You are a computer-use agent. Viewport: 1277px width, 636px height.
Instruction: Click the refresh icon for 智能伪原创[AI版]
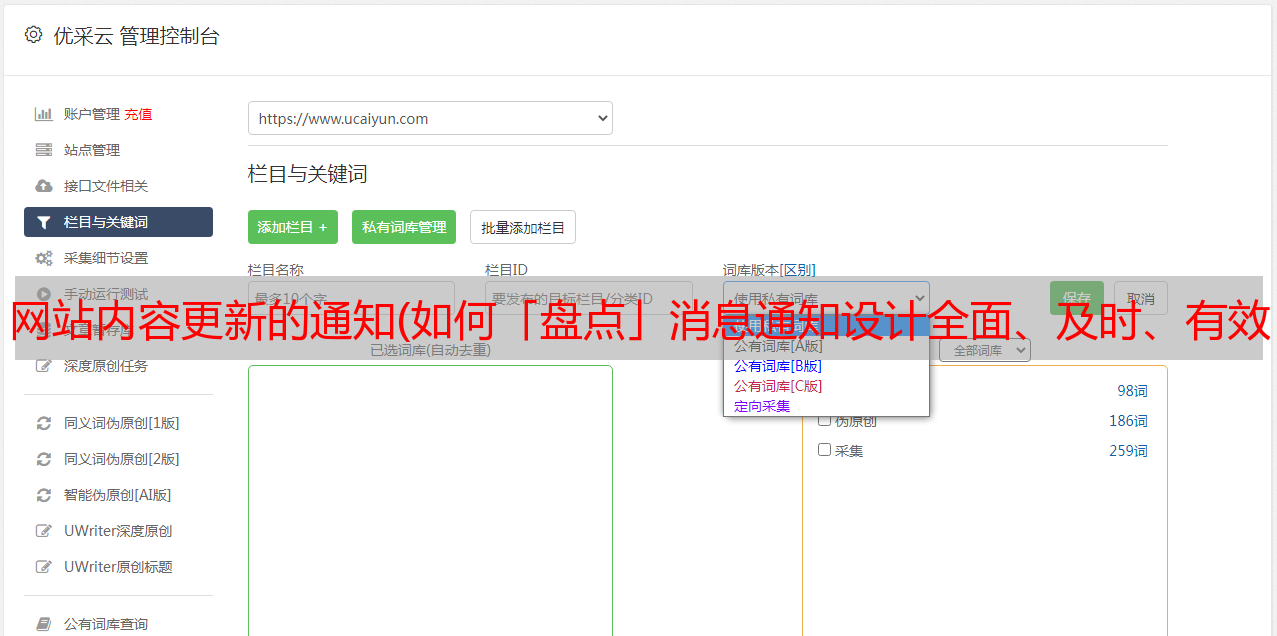coord(43,495)
